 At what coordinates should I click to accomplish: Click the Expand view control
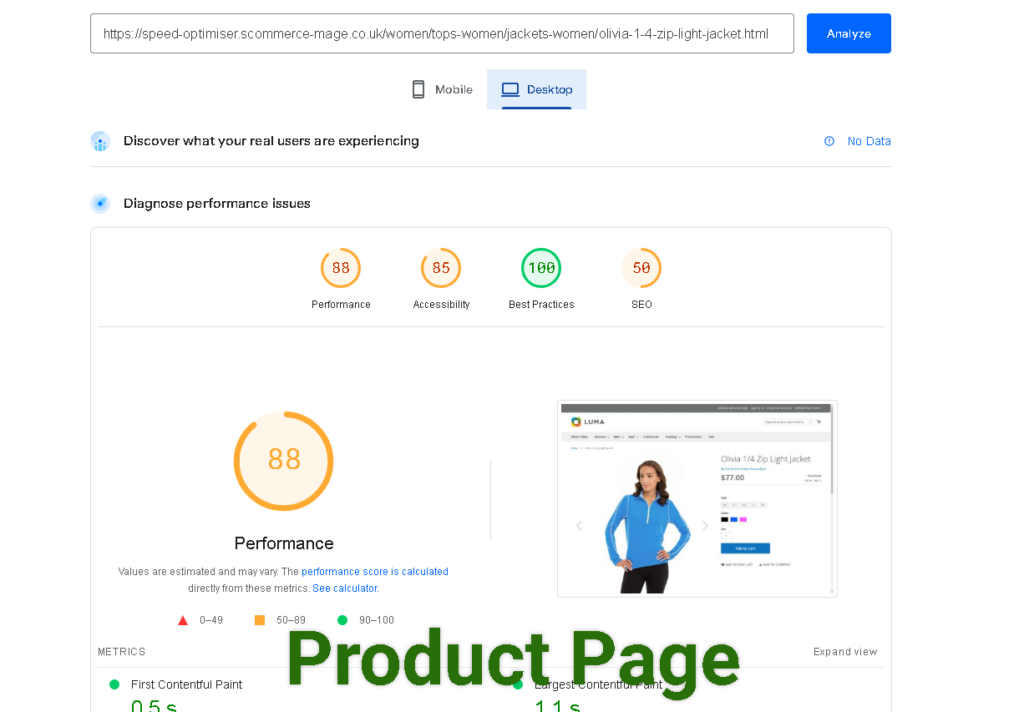coord(845,651)
